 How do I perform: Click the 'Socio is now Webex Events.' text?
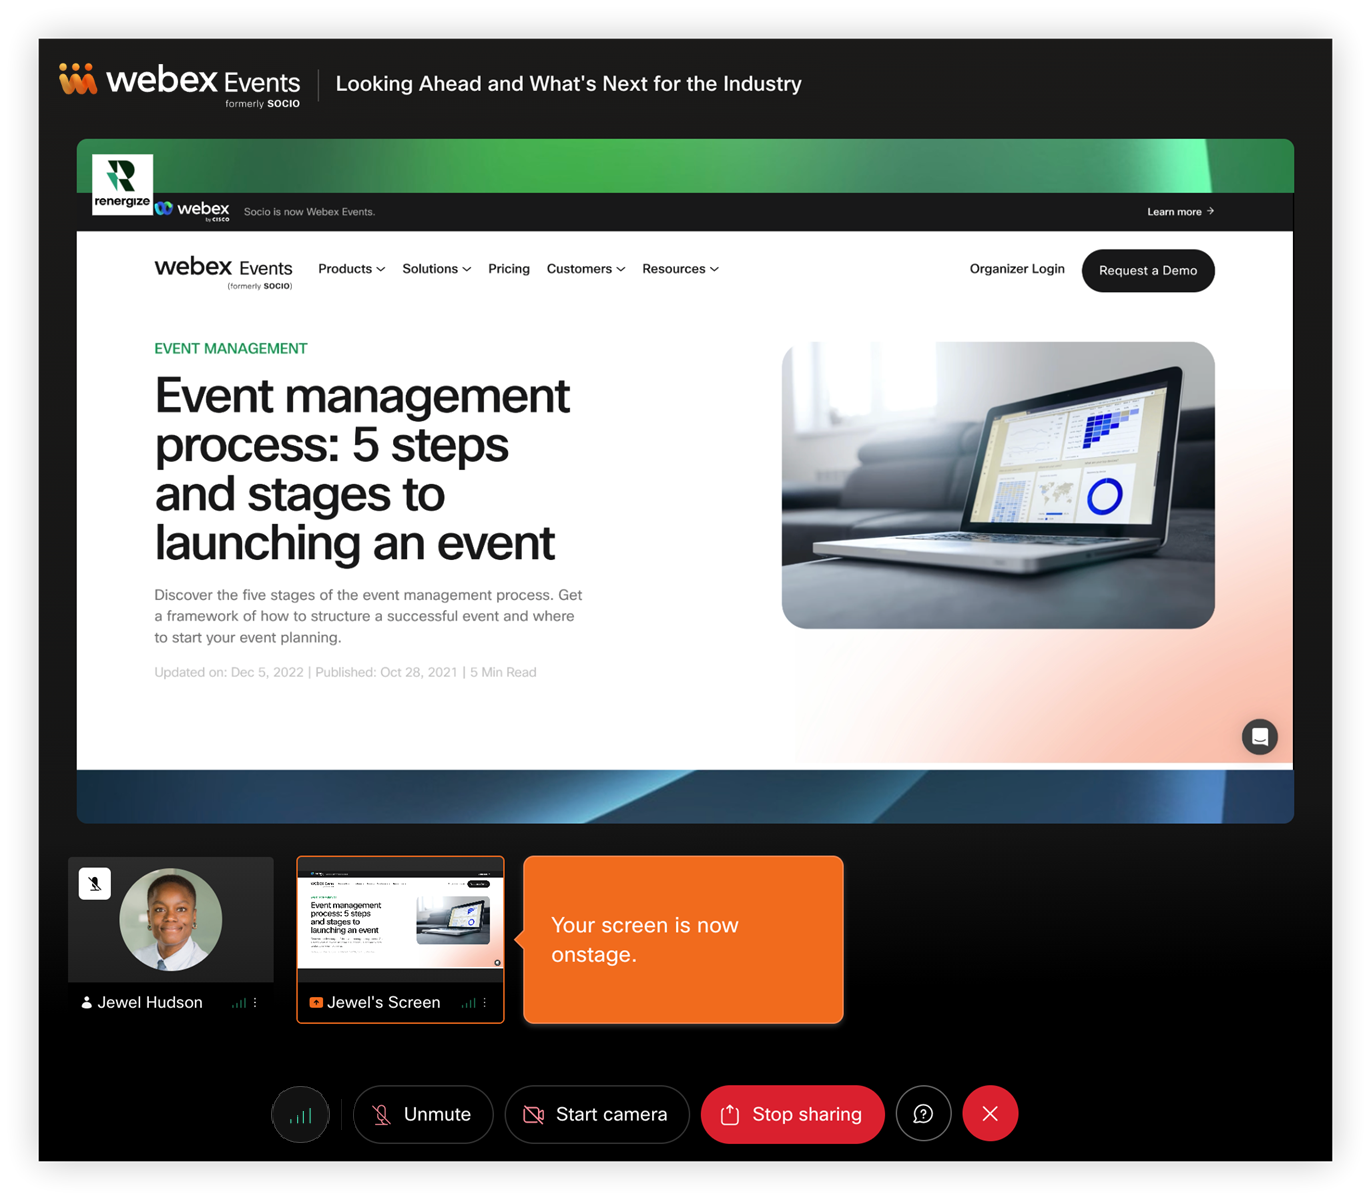[x=310, y=212]
